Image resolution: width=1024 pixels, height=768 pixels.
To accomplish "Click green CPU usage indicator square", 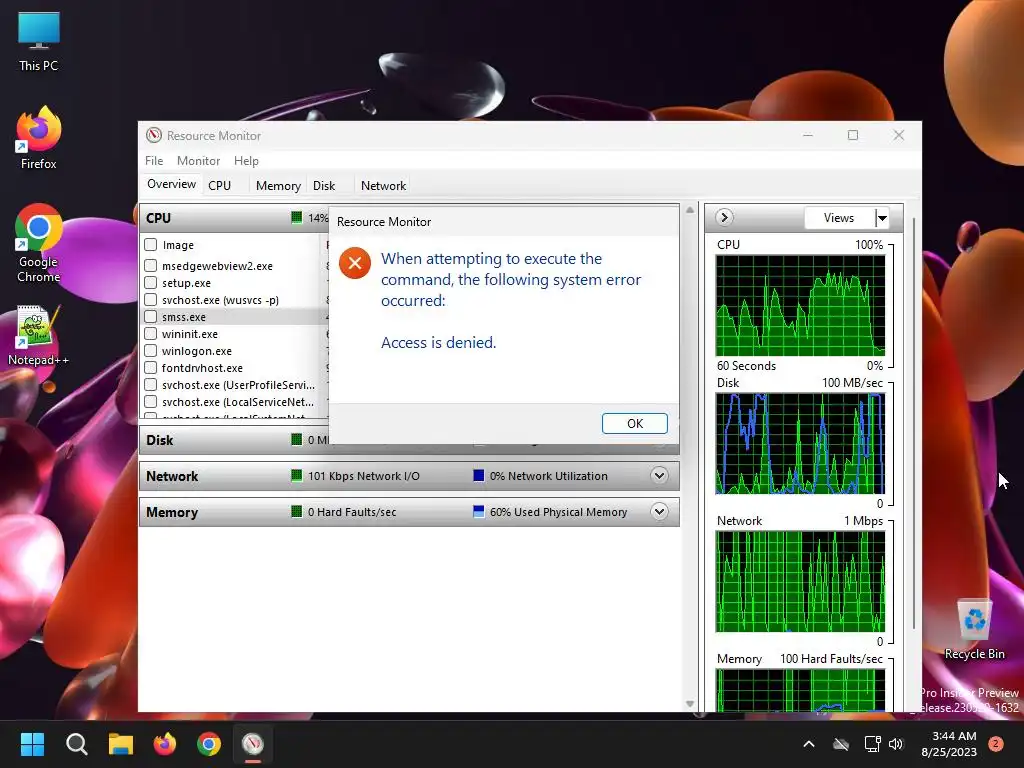I will click(296, 217).
